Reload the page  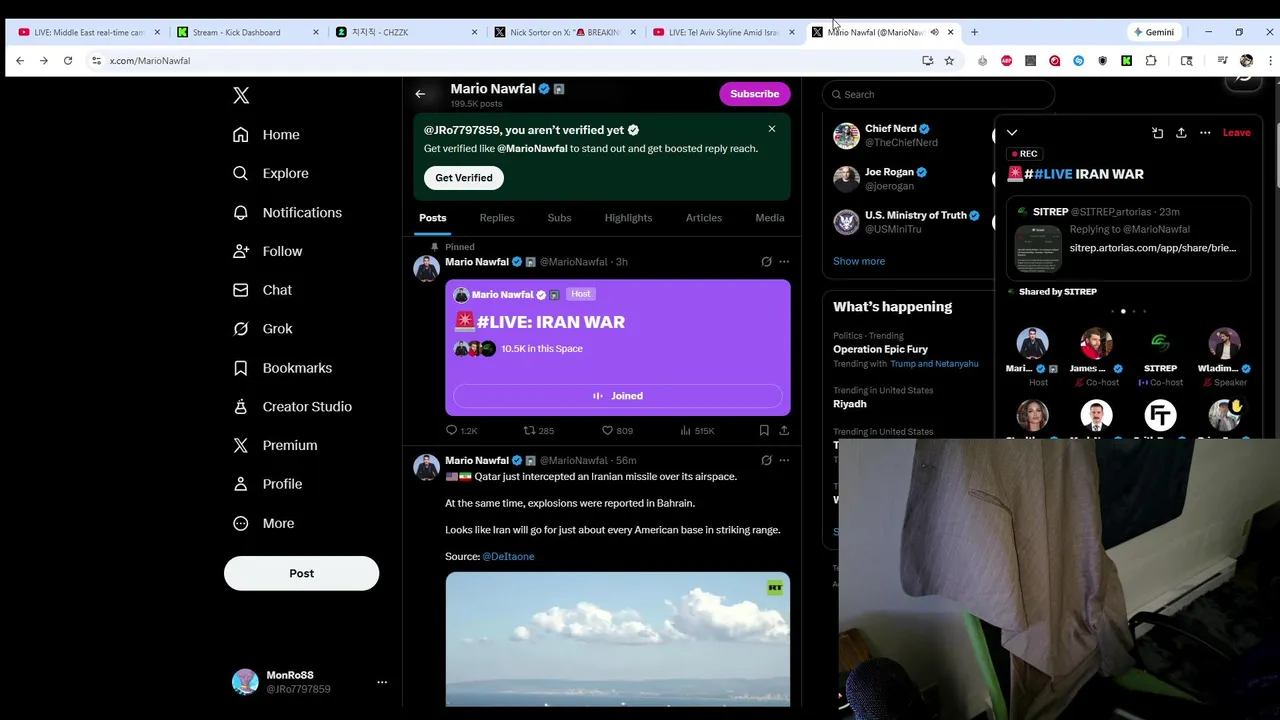(68, 61)
